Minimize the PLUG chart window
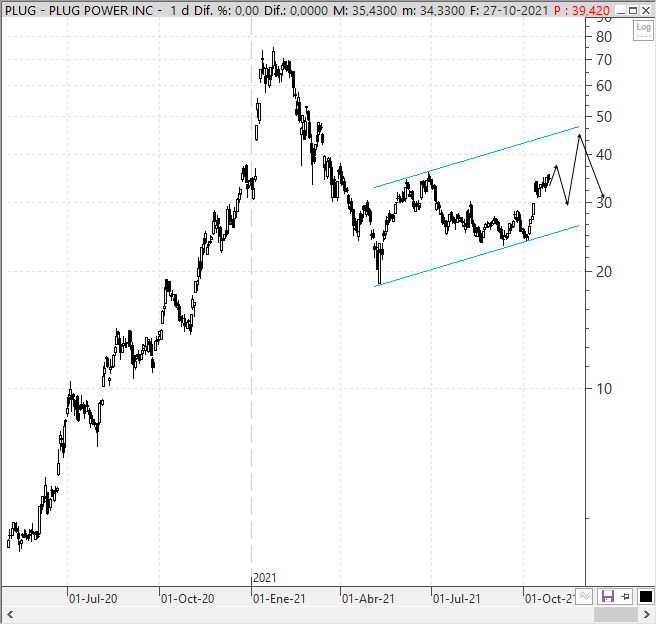Image resolution: width=657 pixels, height=625 pixels. pyautogui.click(x=621, y=10)
